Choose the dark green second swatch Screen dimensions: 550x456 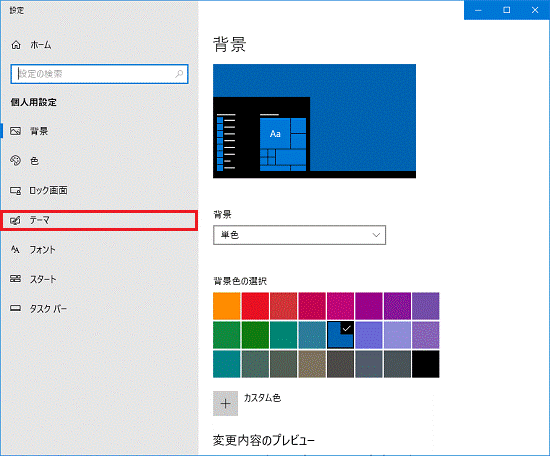tap(255, 335)
